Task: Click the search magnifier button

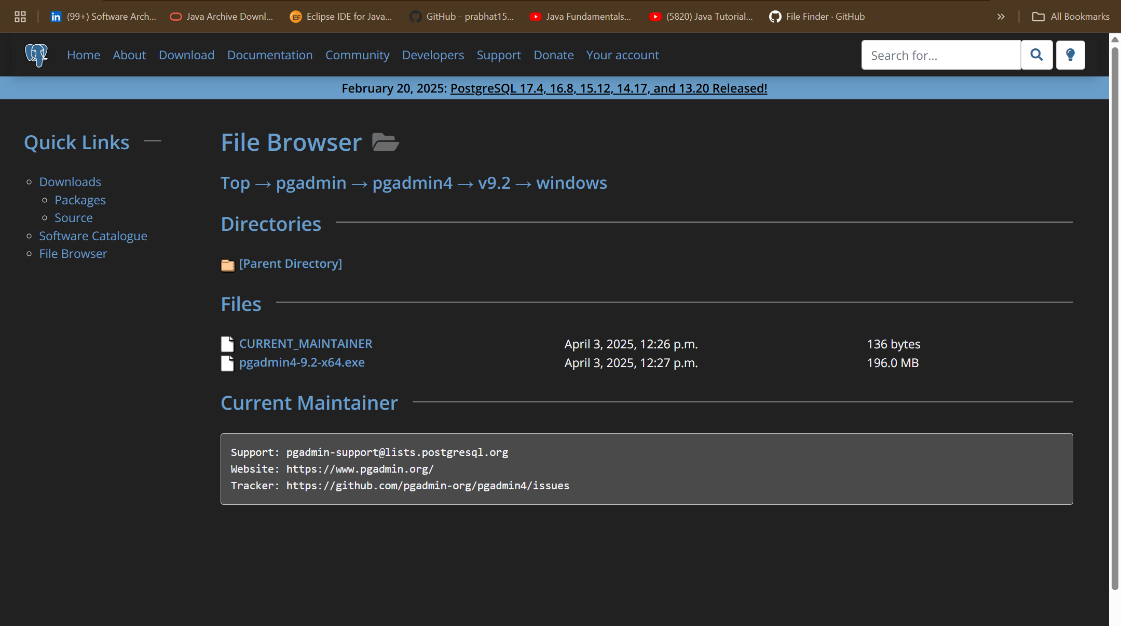Action: pyautogui.click(x=1037, y=55)
